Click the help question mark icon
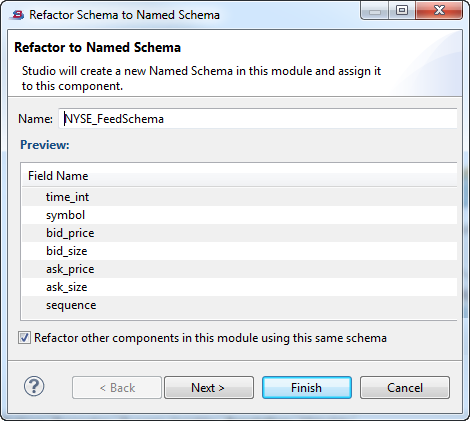Screen dimensions: 470x421 click(34, 386)
